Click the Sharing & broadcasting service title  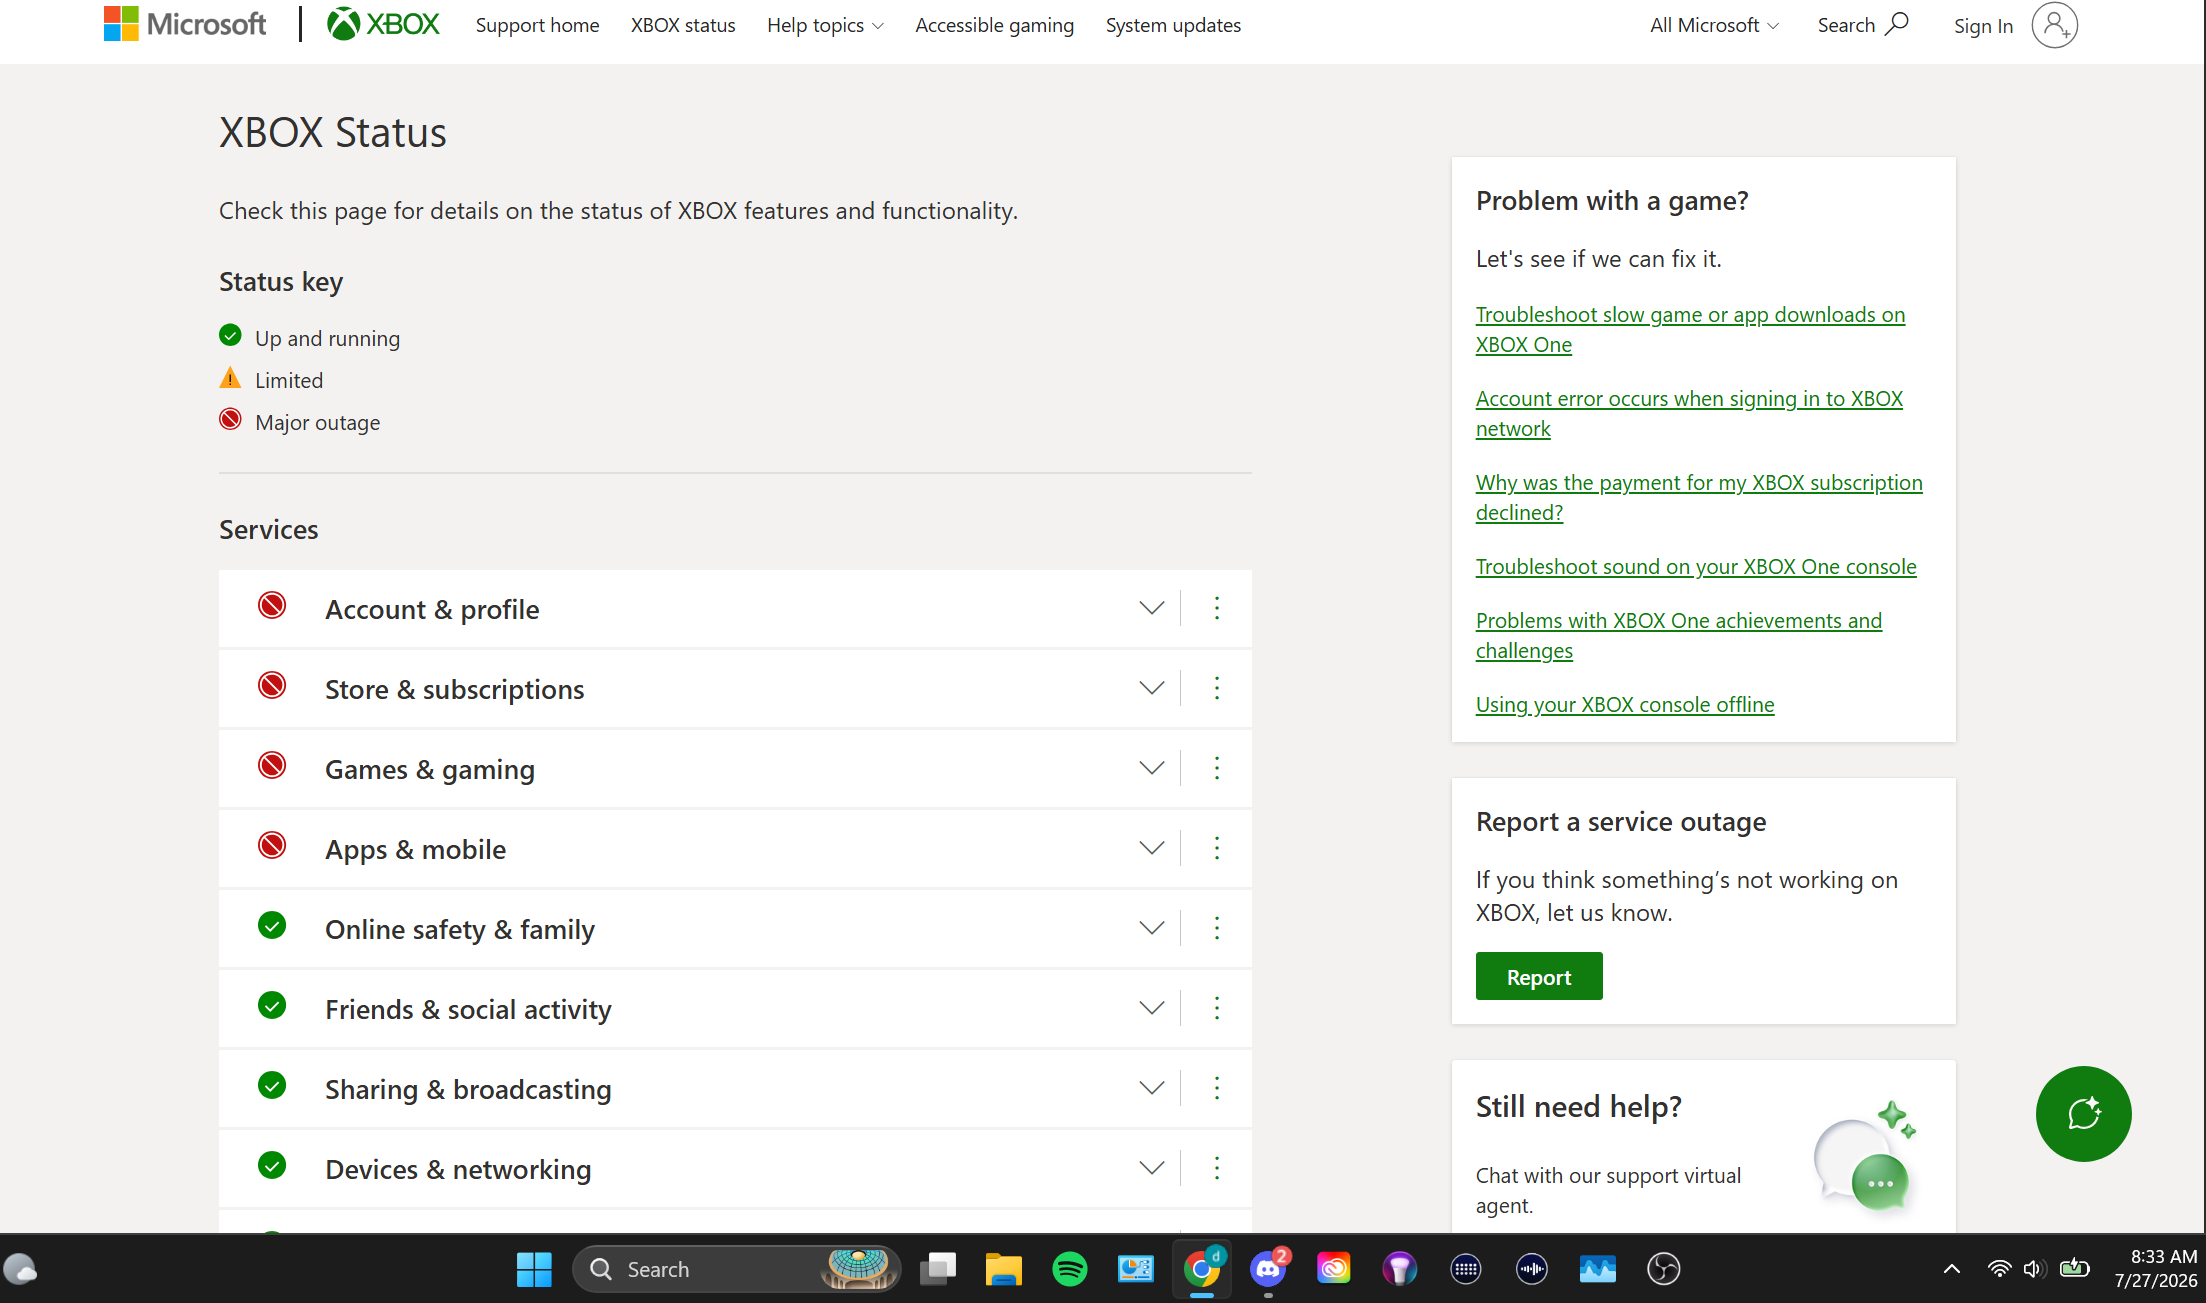point(468,1089)
